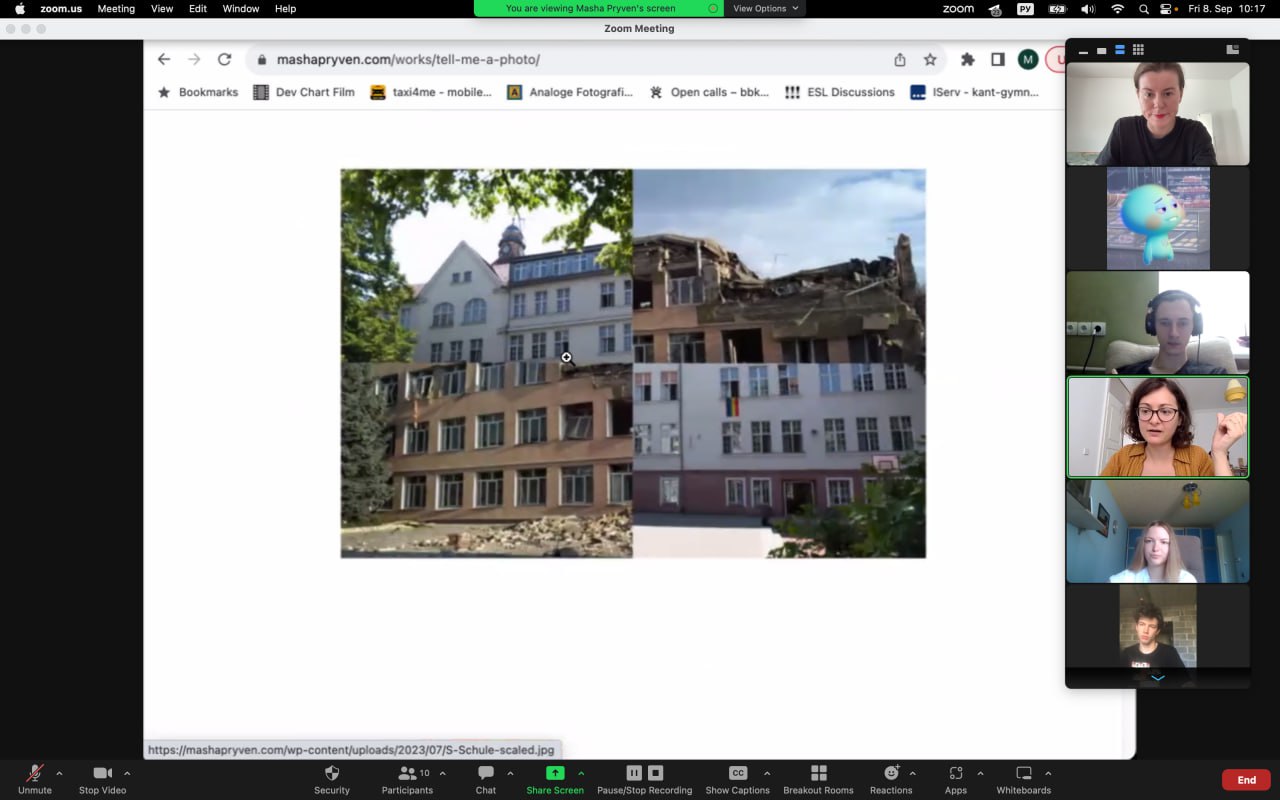
Task: Select the video thumbnail of person wearing headphones
Action: (x=1157, y=322)
